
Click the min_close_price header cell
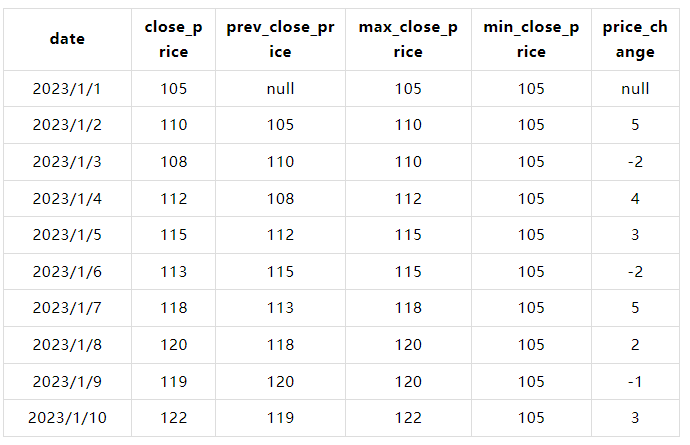(531, 39)
